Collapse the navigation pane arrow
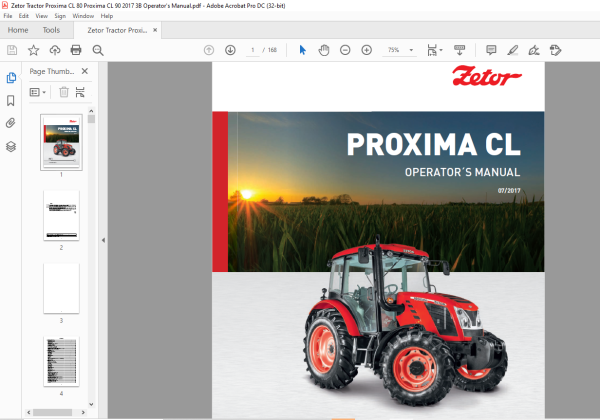 tap(103, 240)
